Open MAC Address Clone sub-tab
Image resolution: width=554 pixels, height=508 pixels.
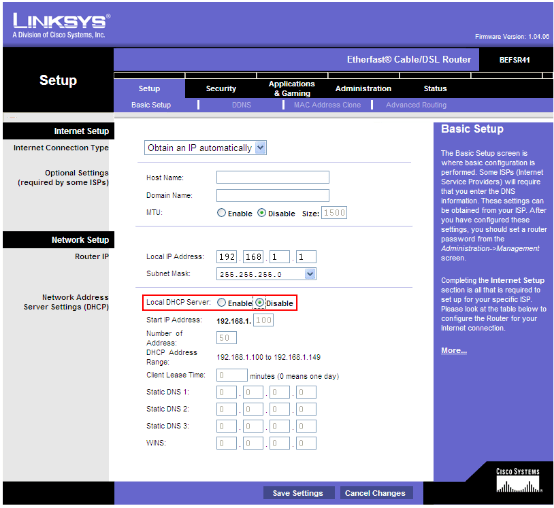tap(327, 105)
